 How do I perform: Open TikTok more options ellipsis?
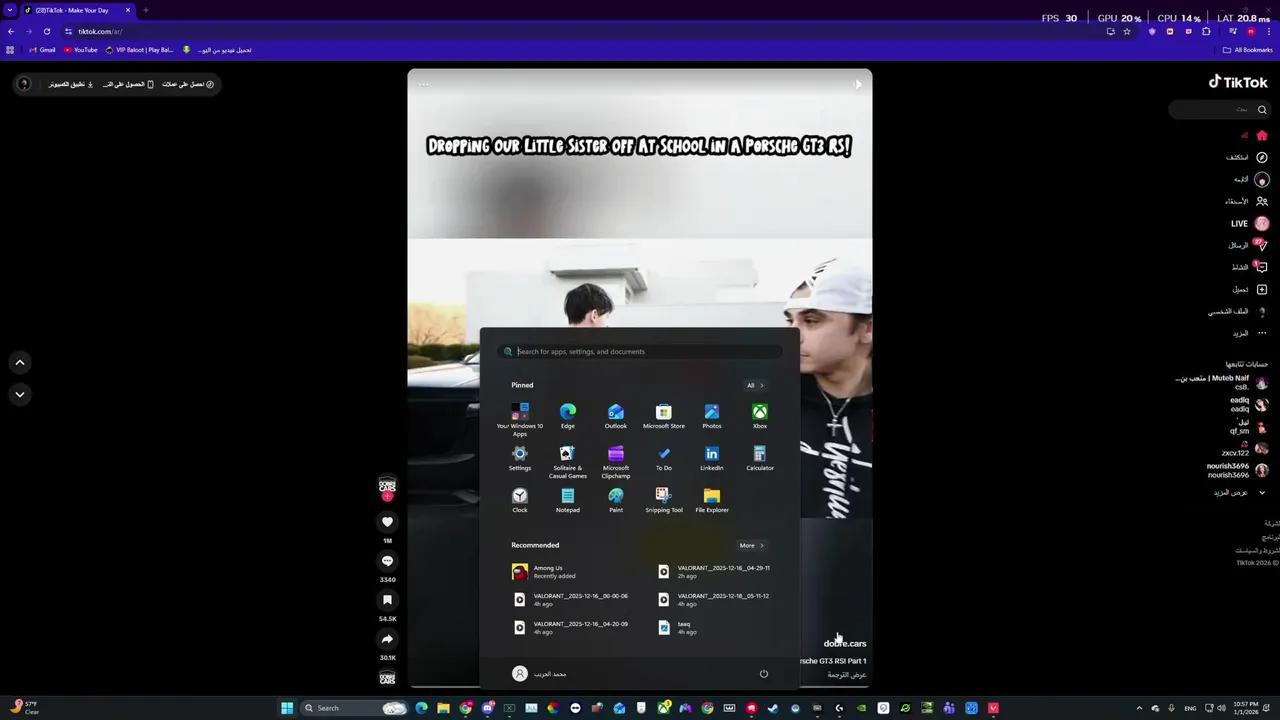1262,333
